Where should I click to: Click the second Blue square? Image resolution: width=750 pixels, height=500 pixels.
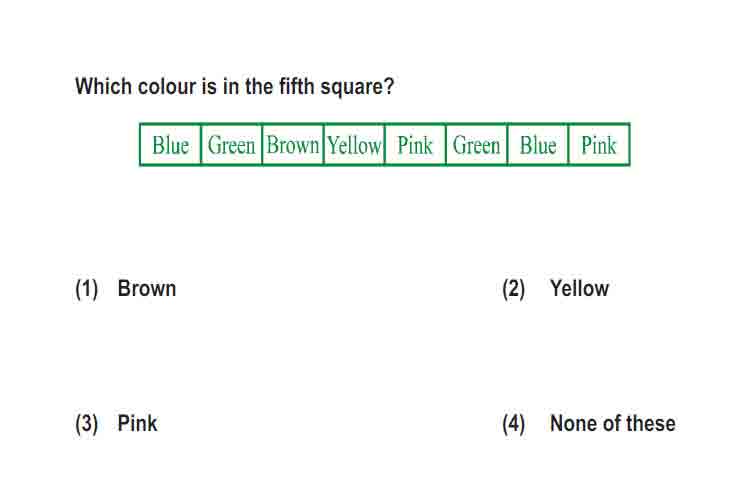[x=538, y=144]
